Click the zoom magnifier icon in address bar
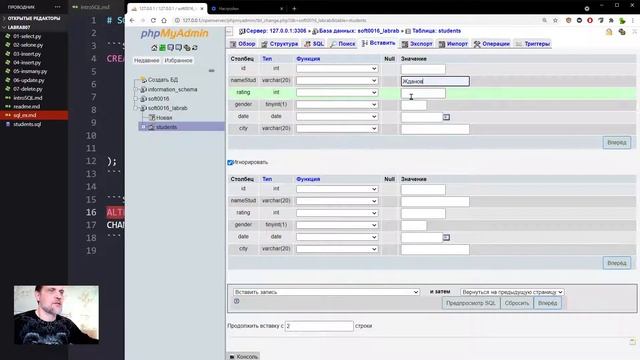640x360 pixels. point(544,20)
